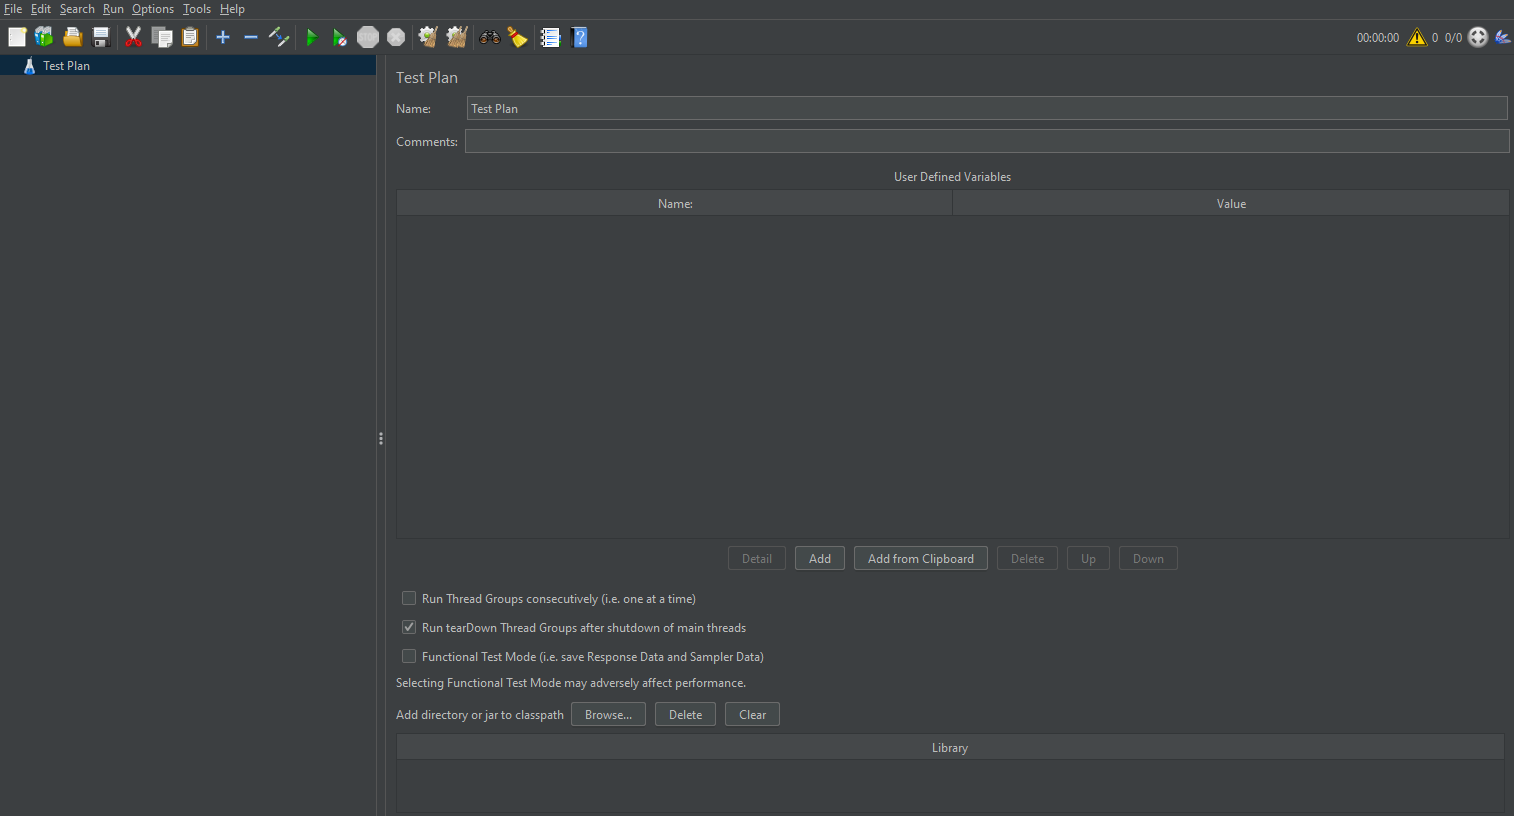Check Run Thread Groups consecutively
This screenshot has height=816, width=1514.
pyautogui.click(x=409, y=598)
